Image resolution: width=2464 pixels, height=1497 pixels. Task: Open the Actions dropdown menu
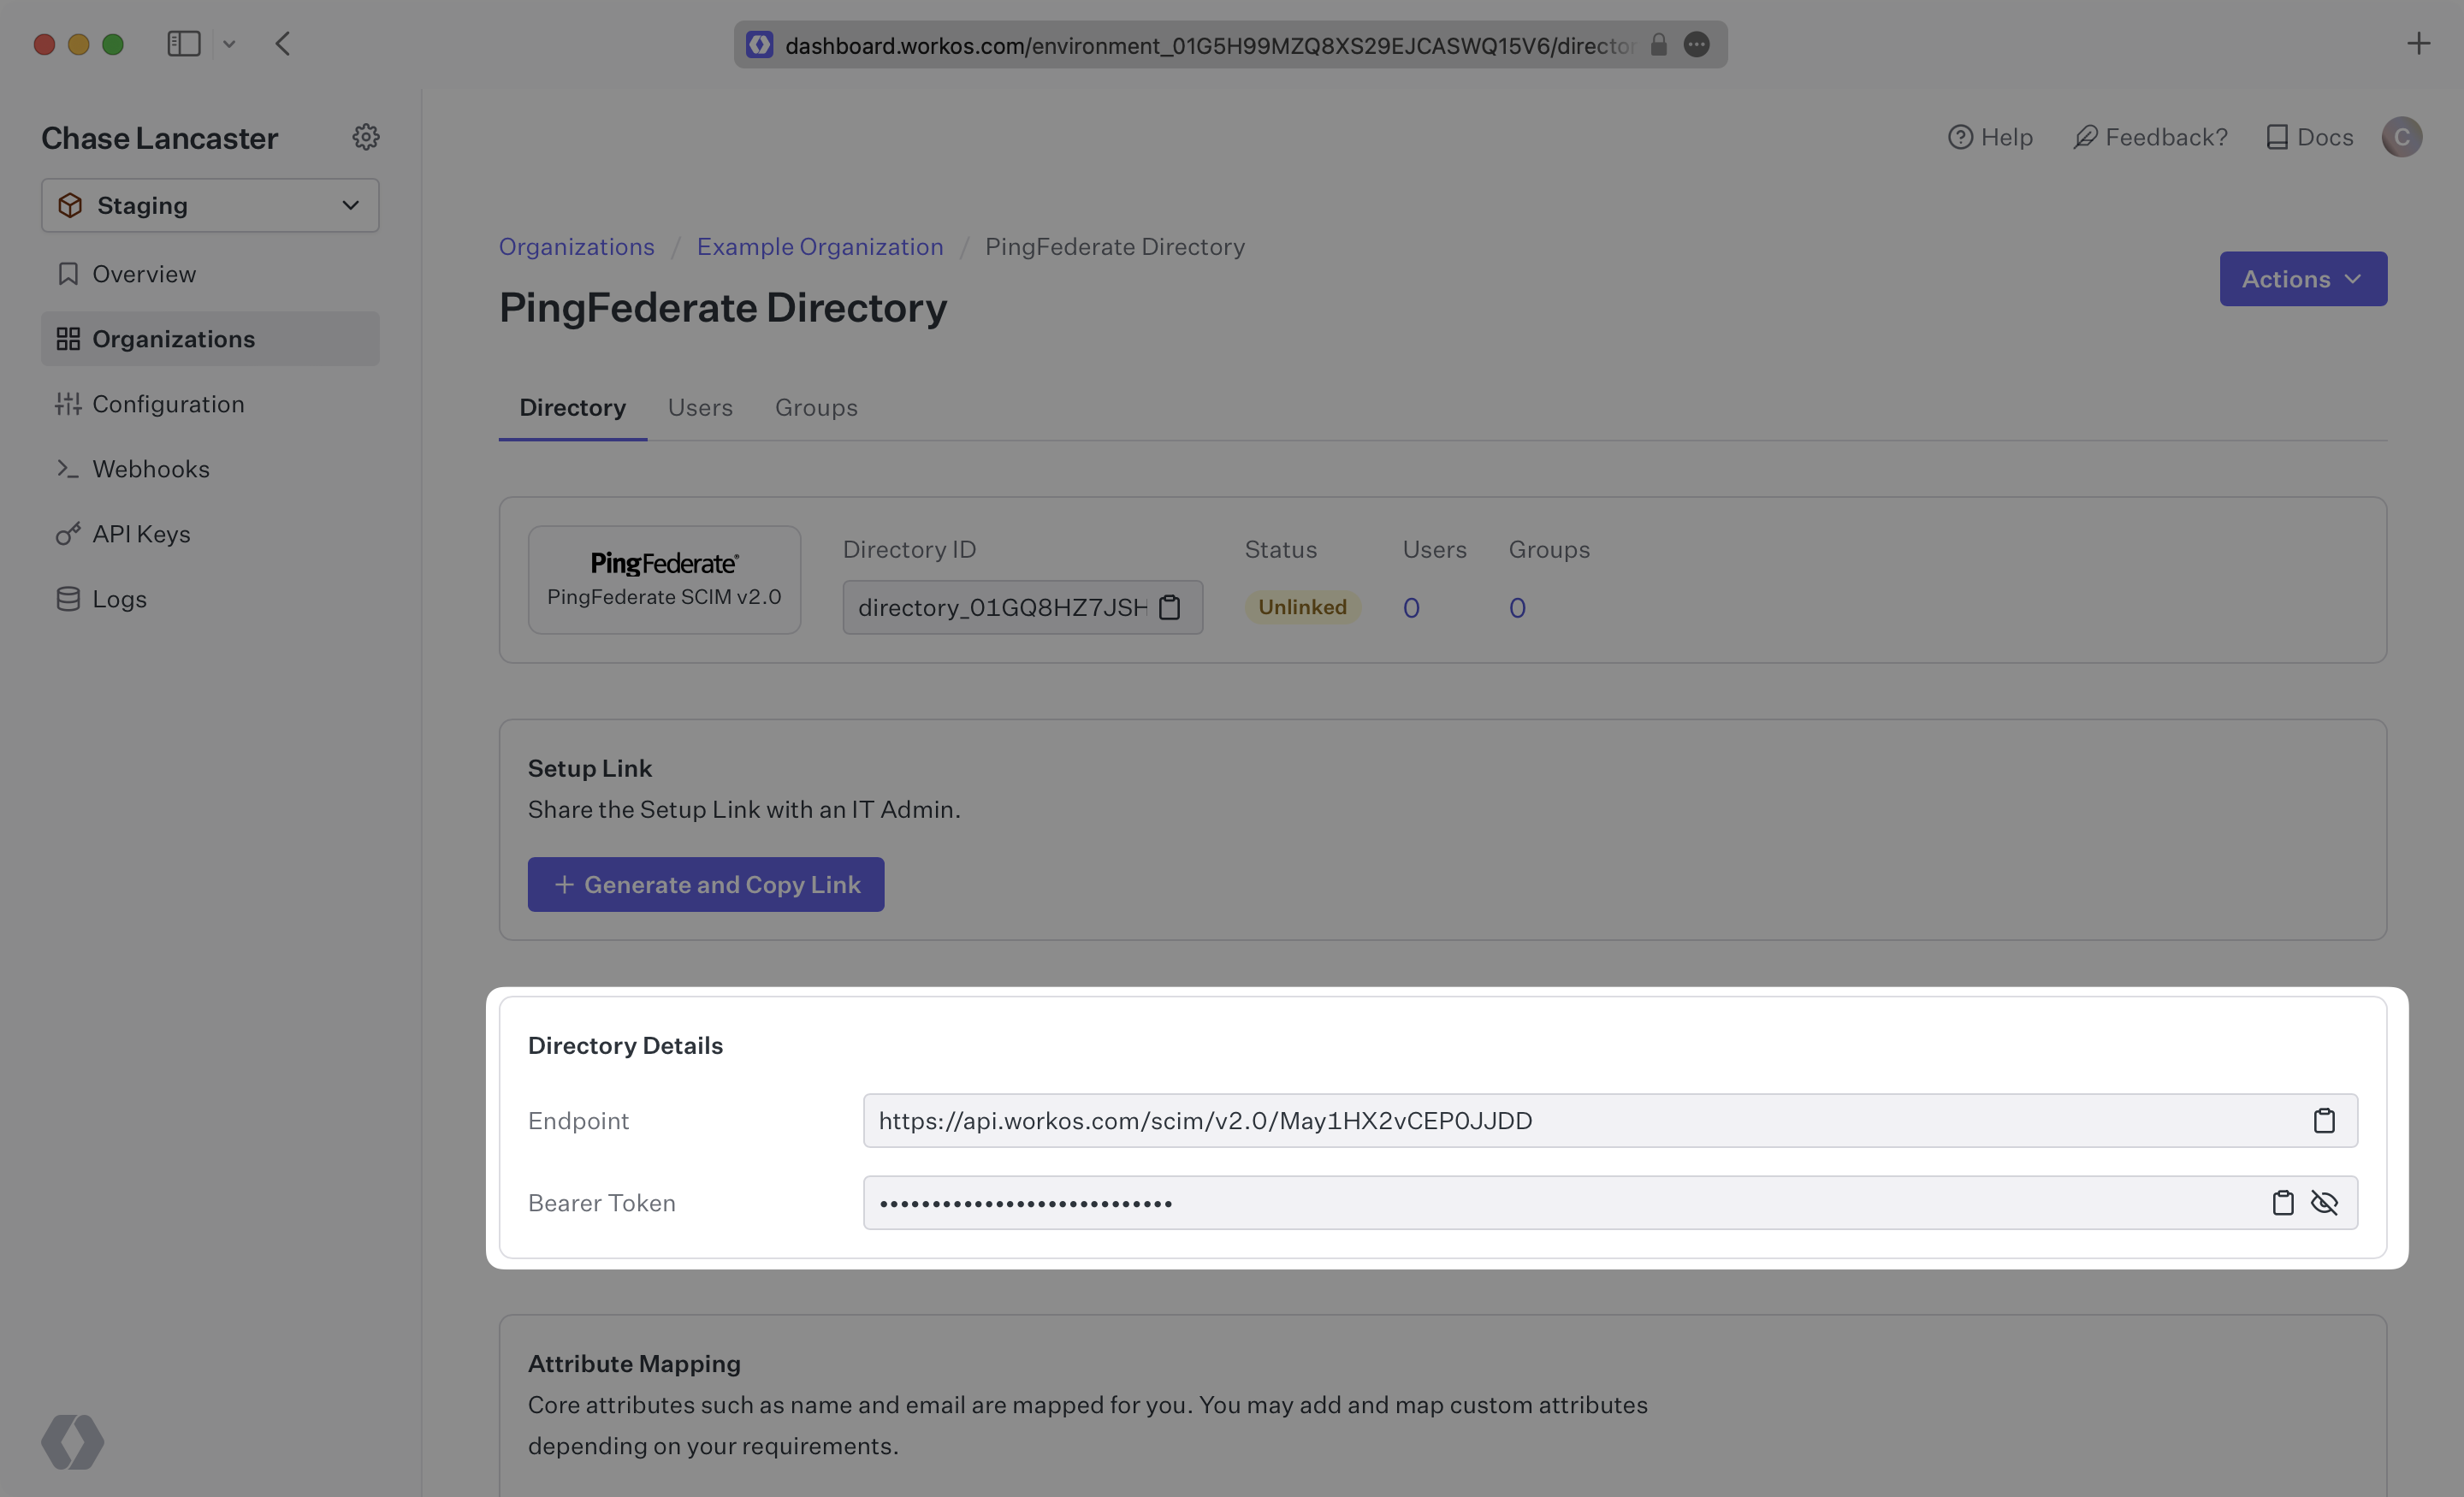click(2302, 279)
